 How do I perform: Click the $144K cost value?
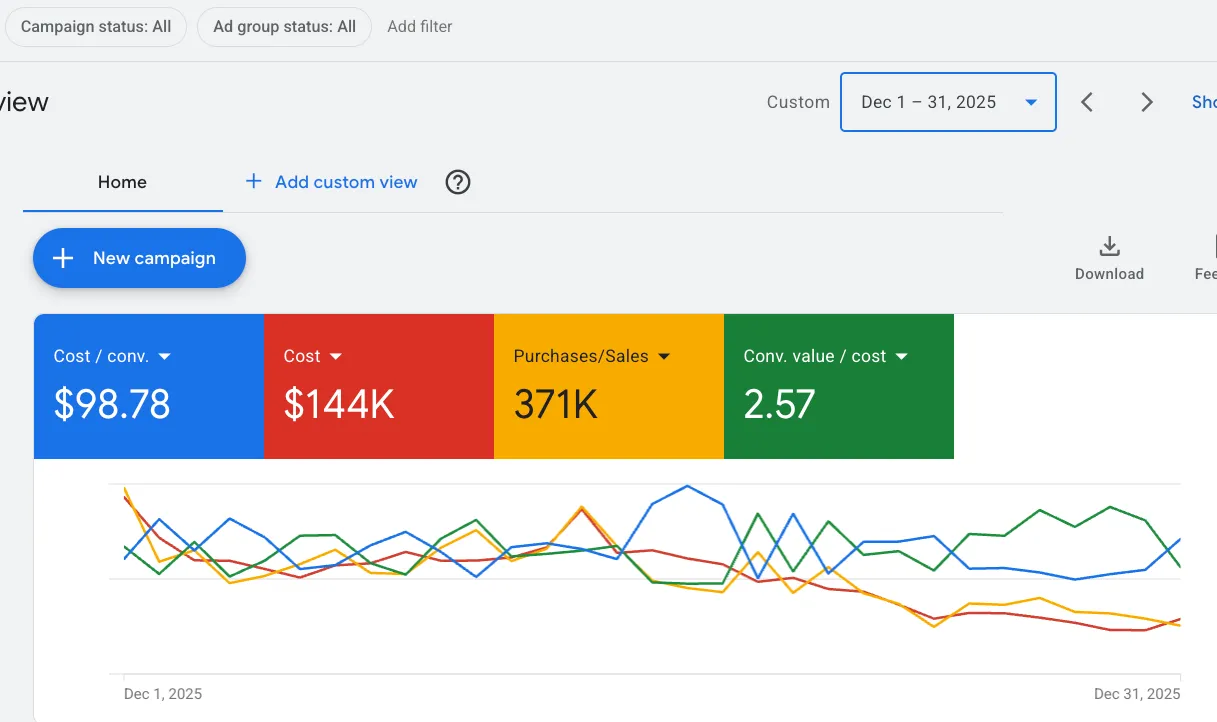coord(339,404)
